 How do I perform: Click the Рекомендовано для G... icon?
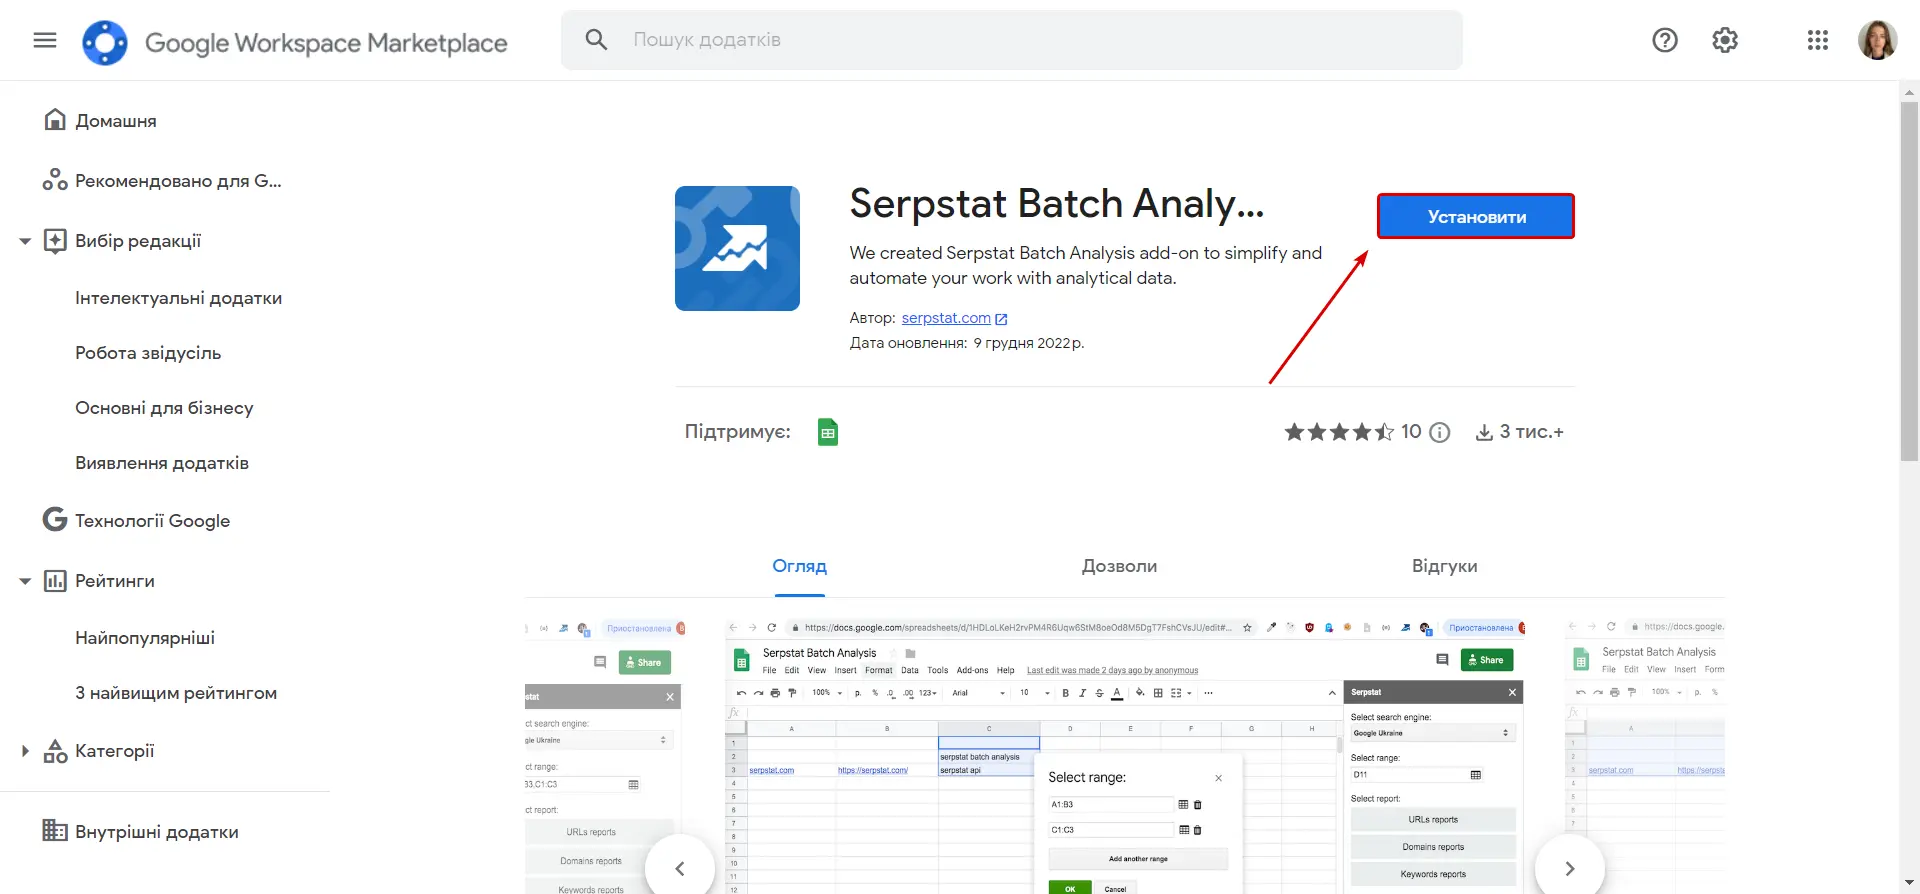click(55, 180)
